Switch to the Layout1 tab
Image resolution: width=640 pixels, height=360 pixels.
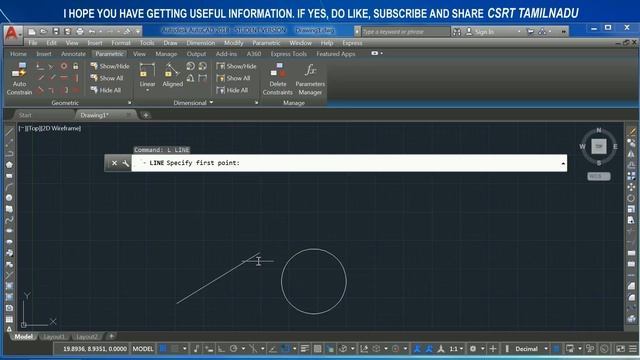54,337
